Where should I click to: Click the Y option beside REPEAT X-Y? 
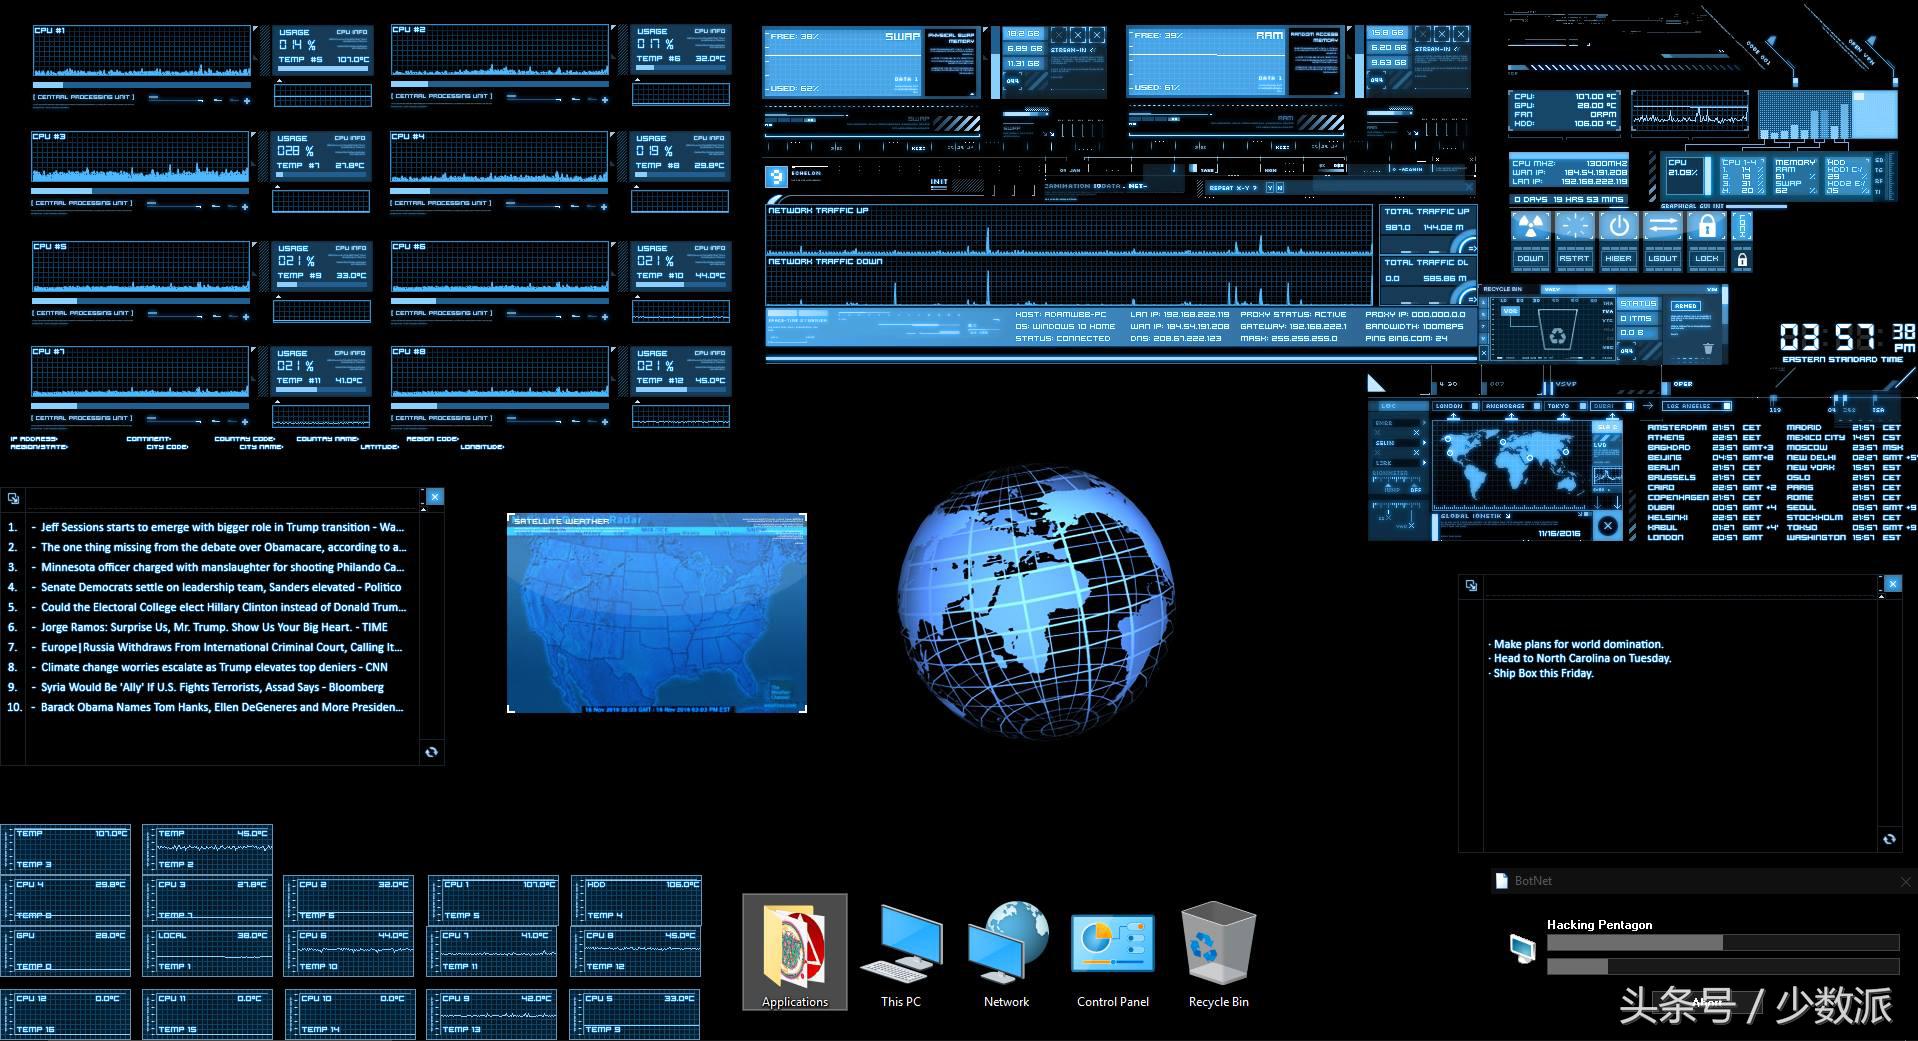click(x=1270, y=188)
